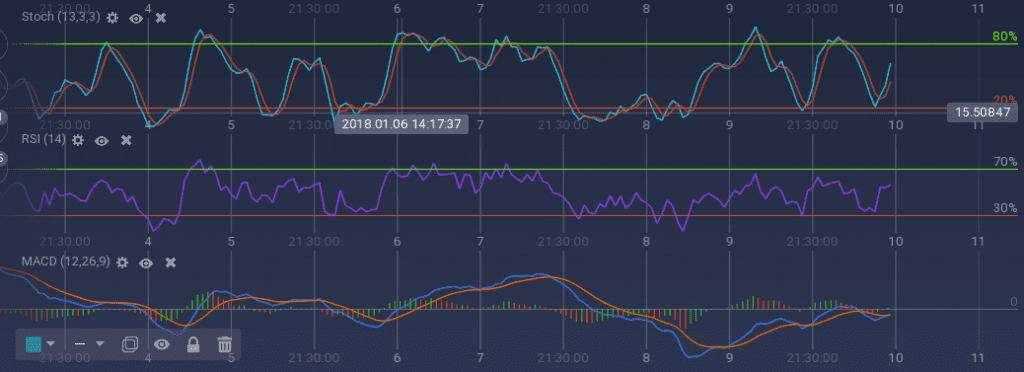Open MACD (12,26,9) settings gear
The height and width of the screenshot is (372, 1024).
click(121, 262)
